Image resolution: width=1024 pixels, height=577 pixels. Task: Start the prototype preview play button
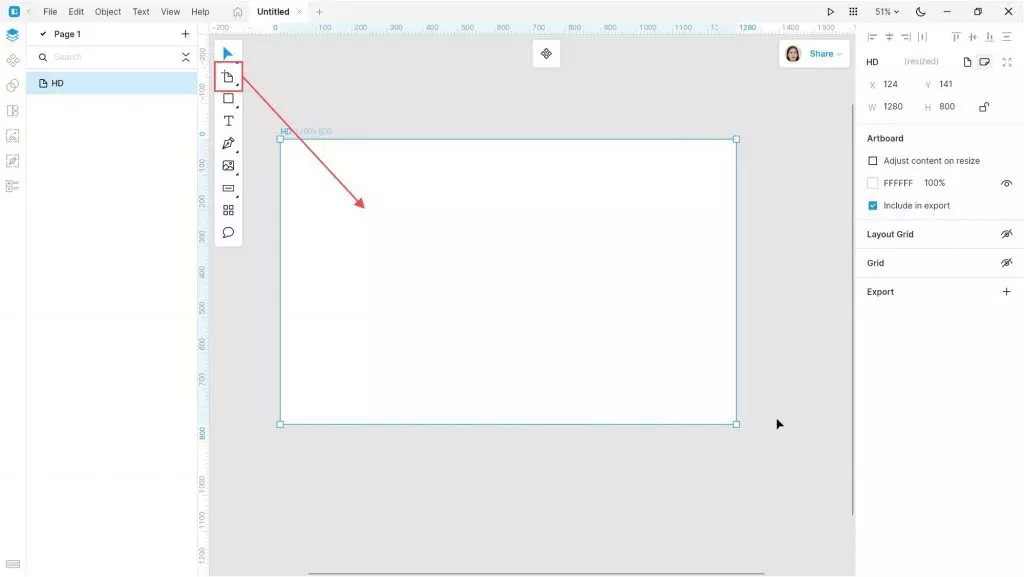pos(830,12)
